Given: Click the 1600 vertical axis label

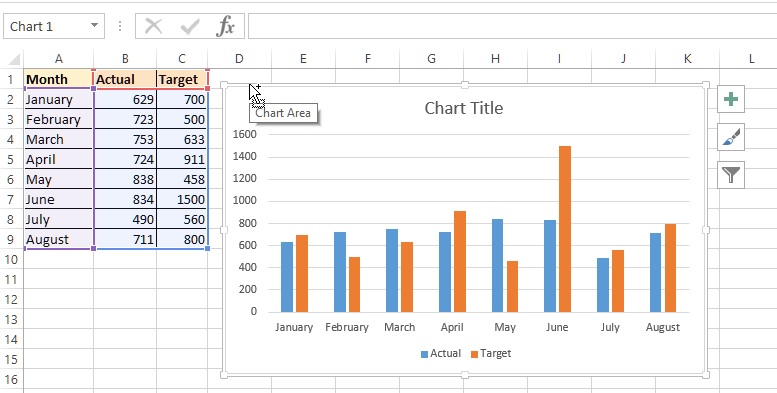Looking at the screenshot, I should click(245, 134).
